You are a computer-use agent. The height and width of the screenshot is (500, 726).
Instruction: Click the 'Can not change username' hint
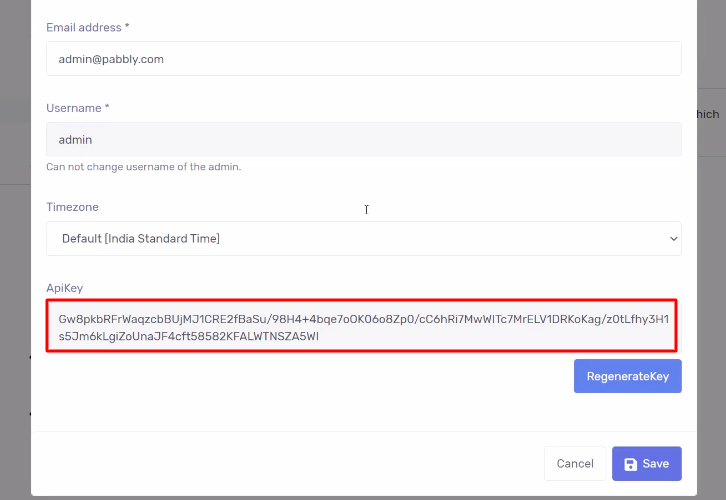point(143,167)
